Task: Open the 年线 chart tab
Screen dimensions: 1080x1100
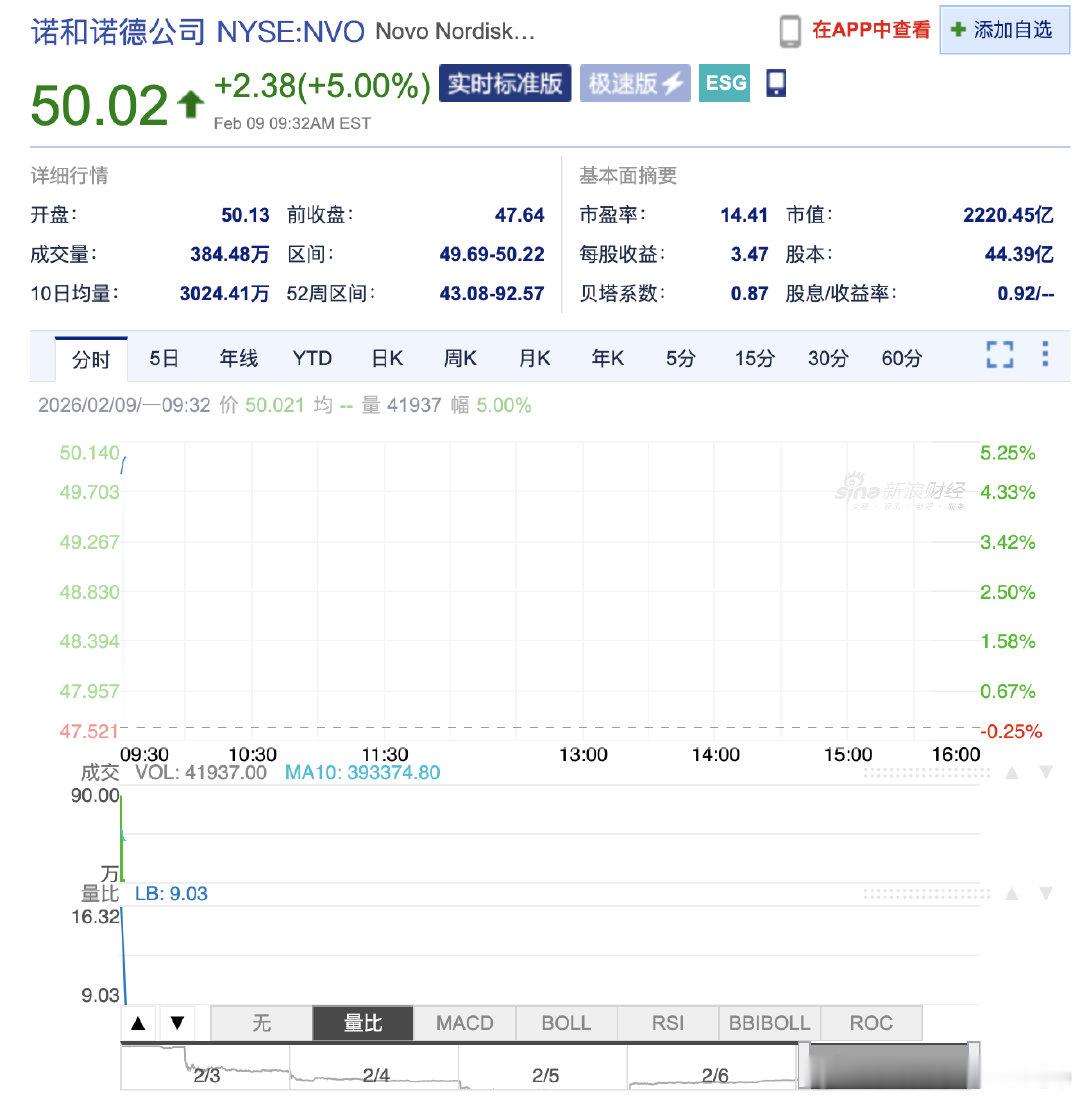Action: point(239,358)
